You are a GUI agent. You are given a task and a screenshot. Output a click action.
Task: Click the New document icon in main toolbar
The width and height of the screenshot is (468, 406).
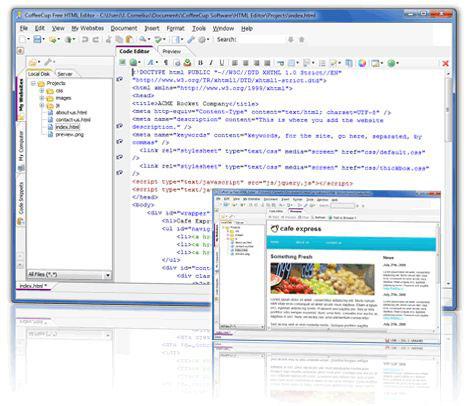point(22,39)
